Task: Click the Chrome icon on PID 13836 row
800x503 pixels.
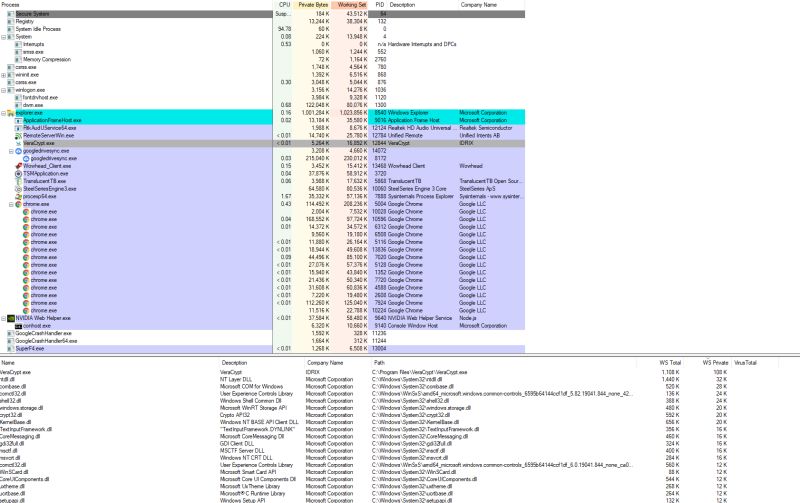Action: pos(26,249)
